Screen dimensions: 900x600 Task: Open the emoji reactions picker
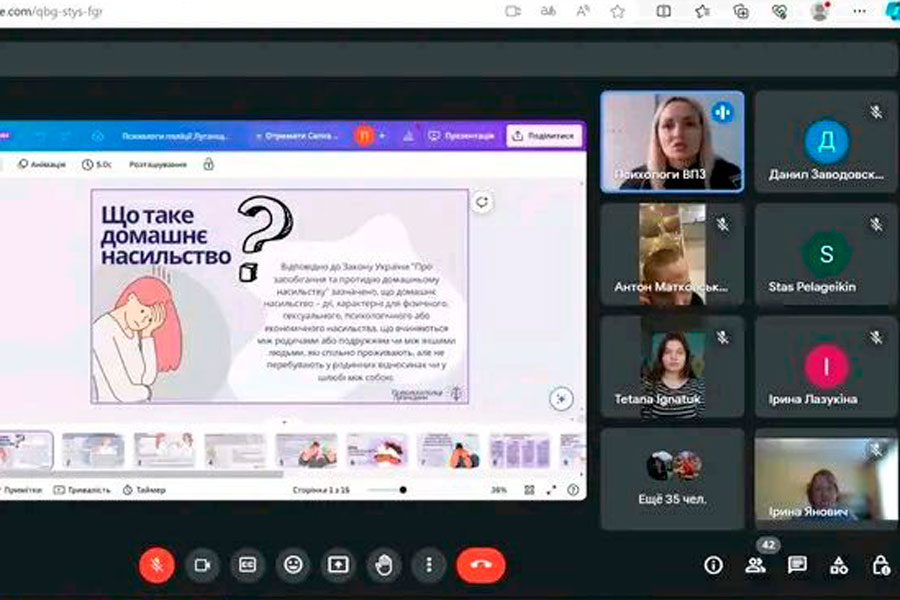tap(293, 565)
